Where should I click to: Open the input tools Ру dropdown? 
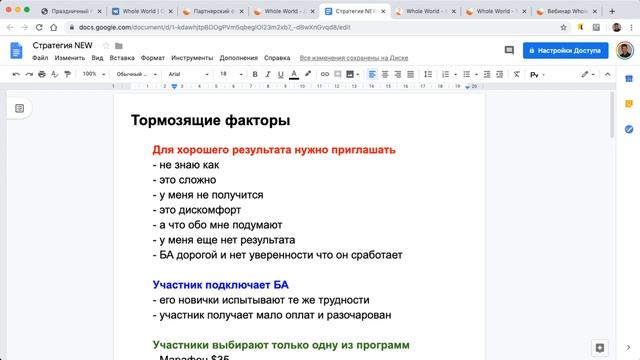pos(537,75)
